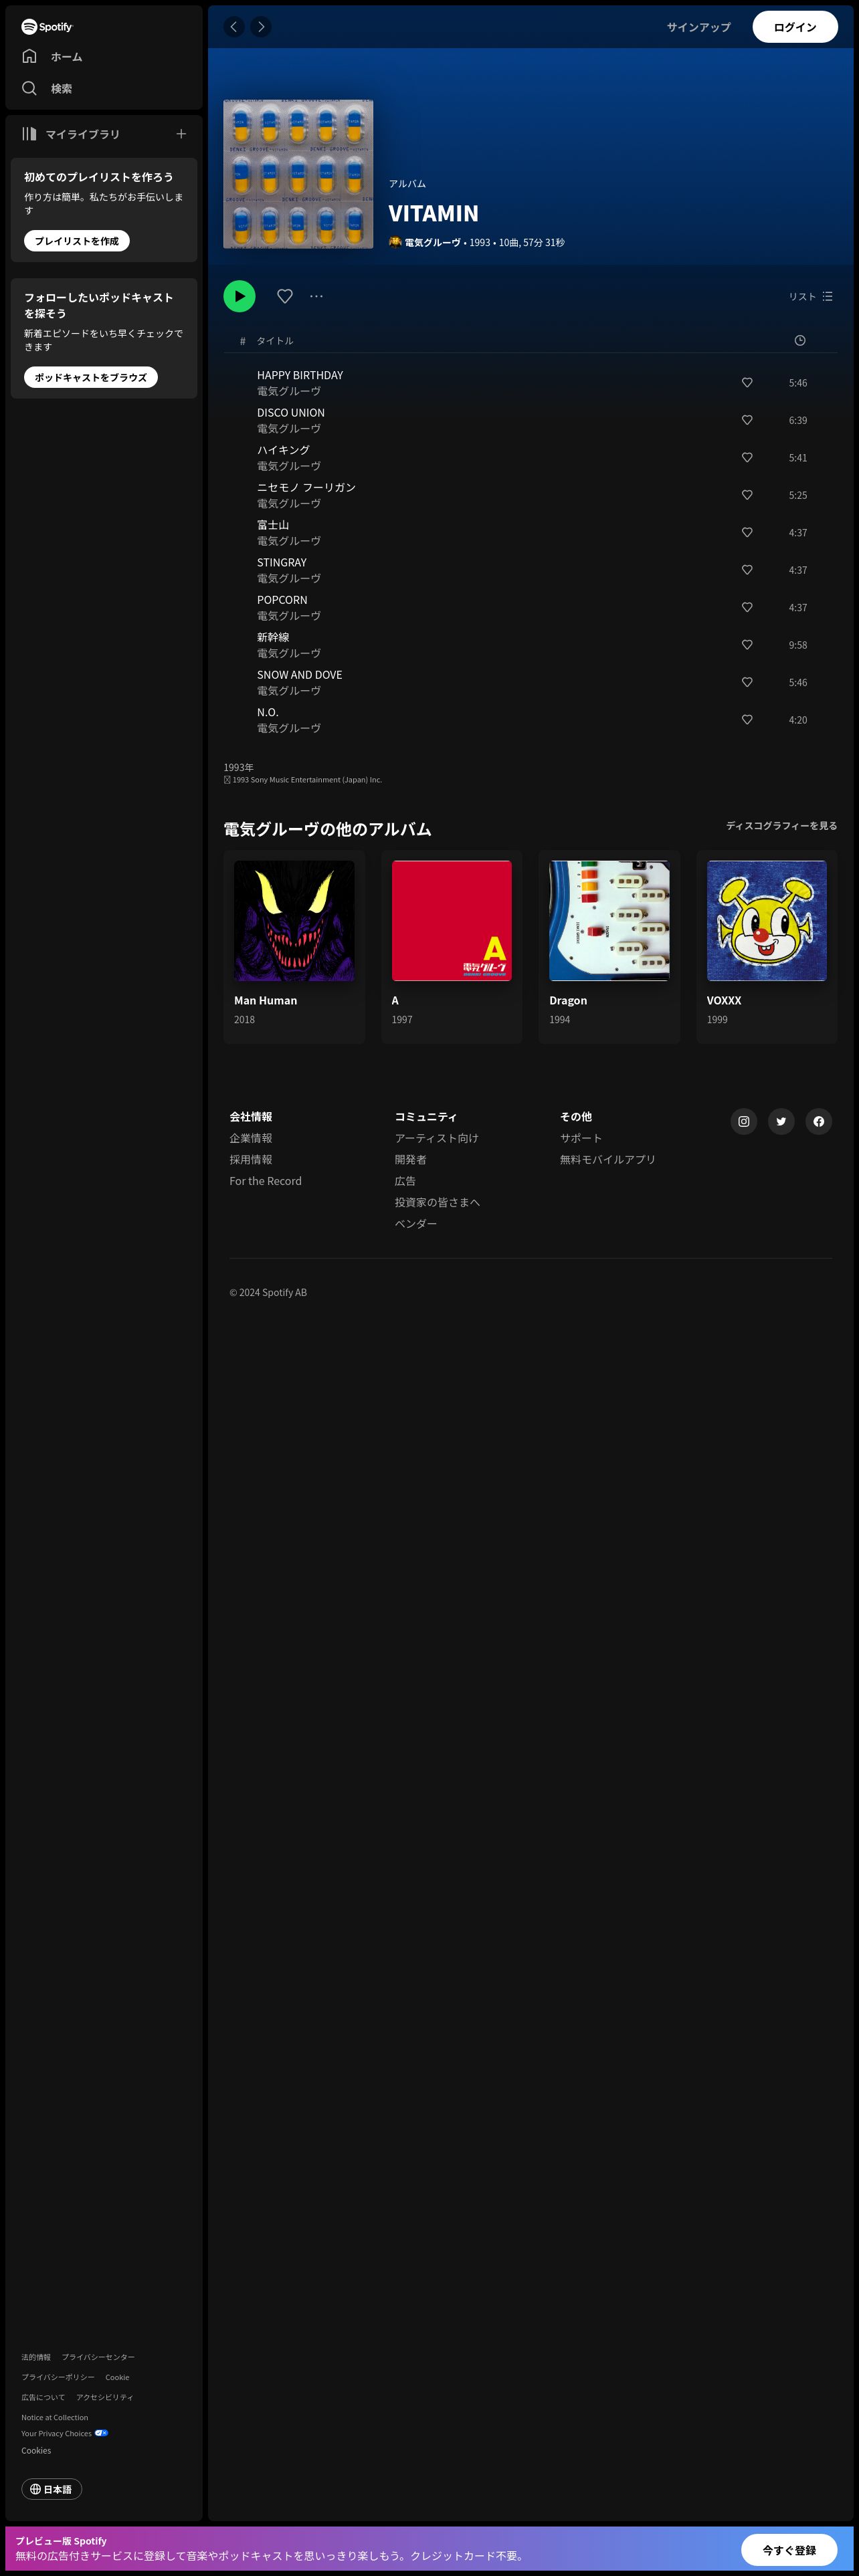
Task: Click ディスコグラフィーを見る link
Action: click(782, 826)
